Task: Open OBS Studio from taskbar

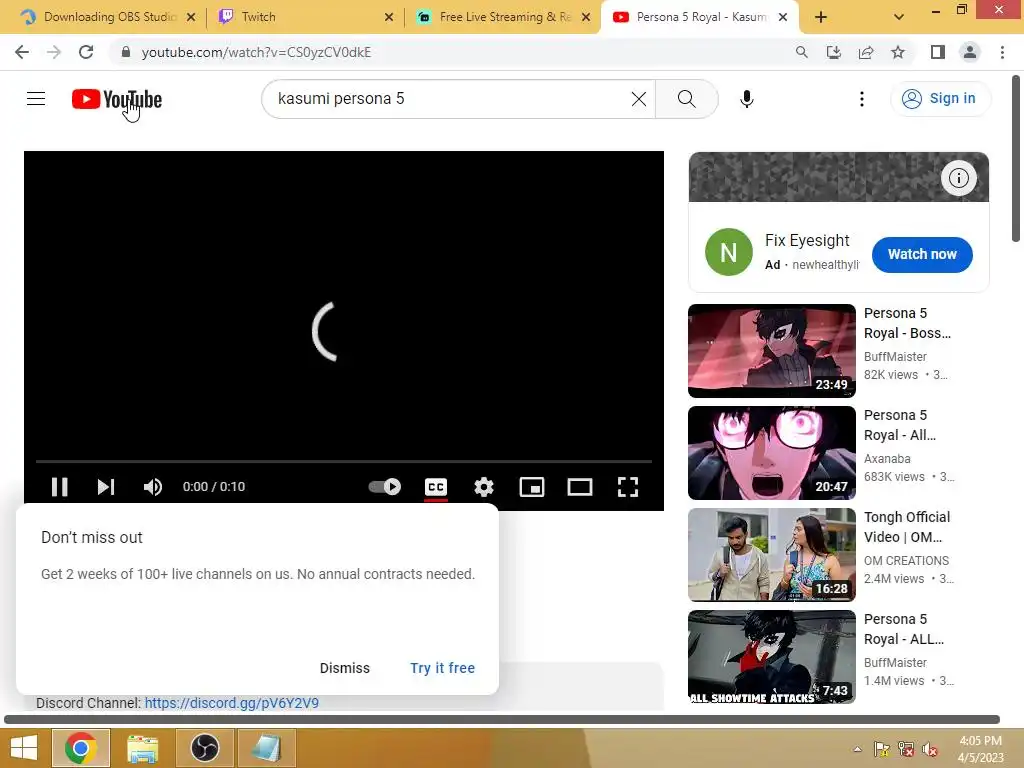Action: point(204,748)
